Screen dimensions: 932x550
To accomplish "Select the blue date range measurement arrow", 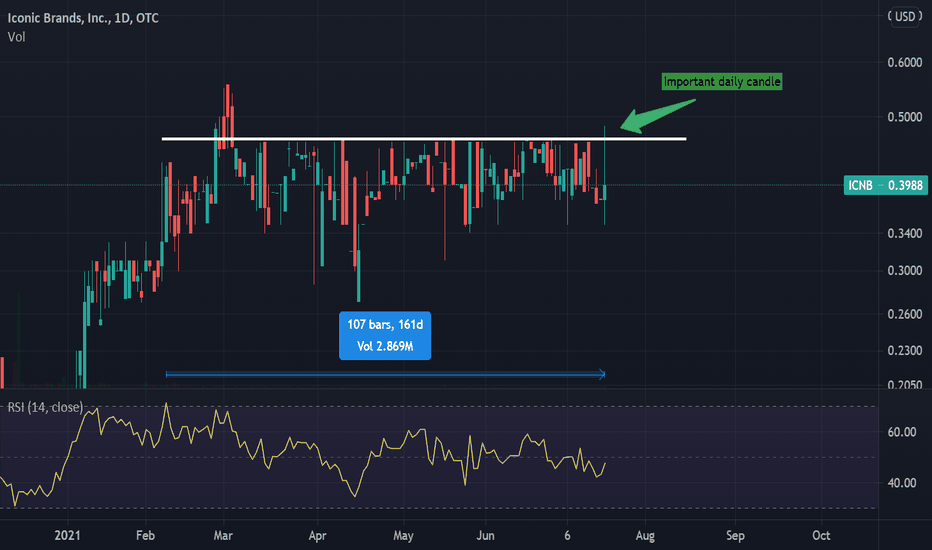I will (385, 374).
